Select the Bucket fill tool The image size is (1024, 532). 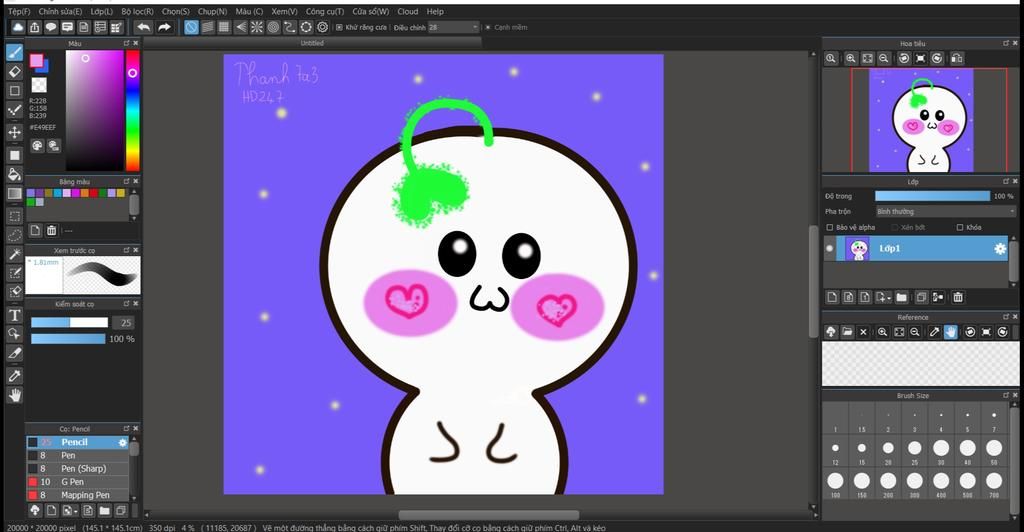(14, 174)
